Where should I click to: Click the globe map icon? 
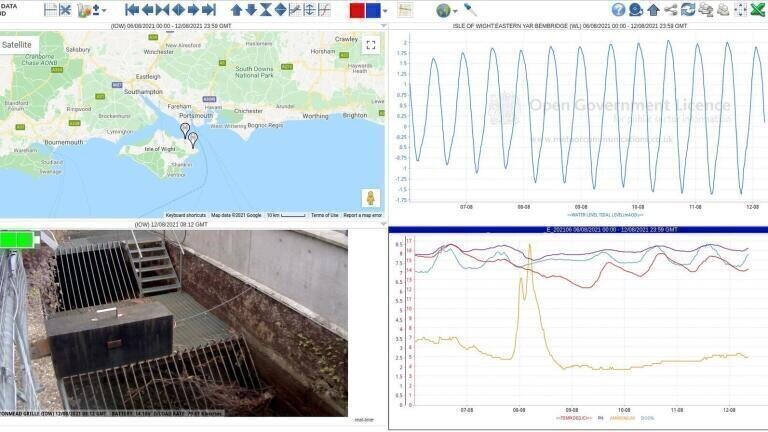(443, 10)
